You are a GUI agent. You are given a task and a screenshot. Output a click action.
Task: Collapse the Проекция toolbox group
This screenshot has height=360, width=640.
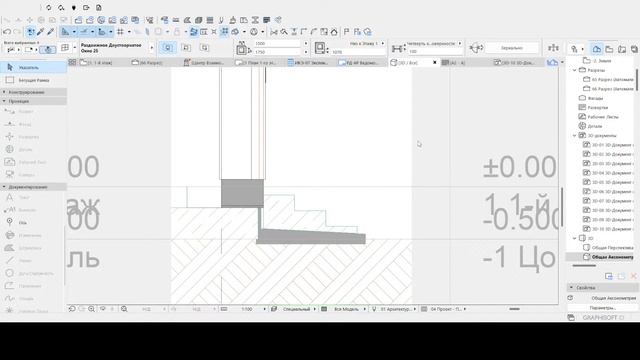[33, 101]
